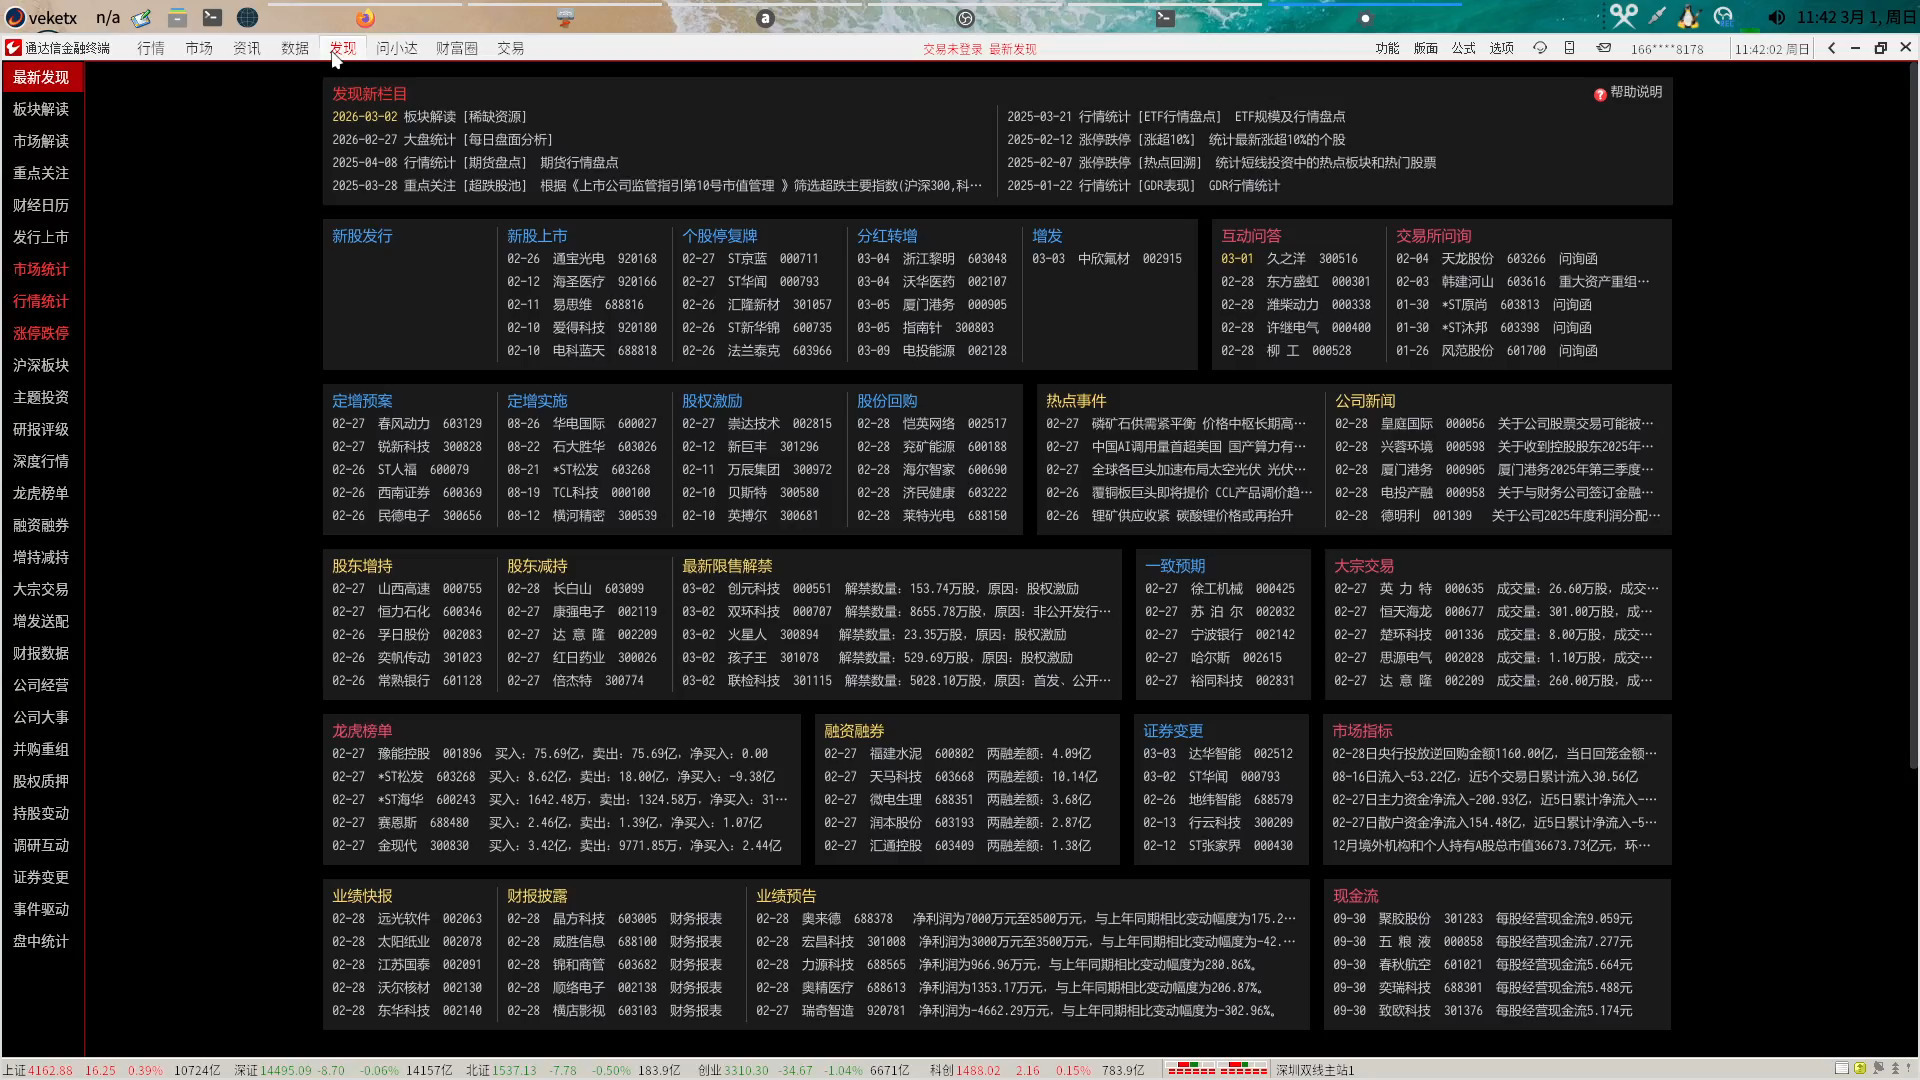This screenshot has height=1080, width=1920.
Task: Switch to the 交易 tab
Action: 511,48
